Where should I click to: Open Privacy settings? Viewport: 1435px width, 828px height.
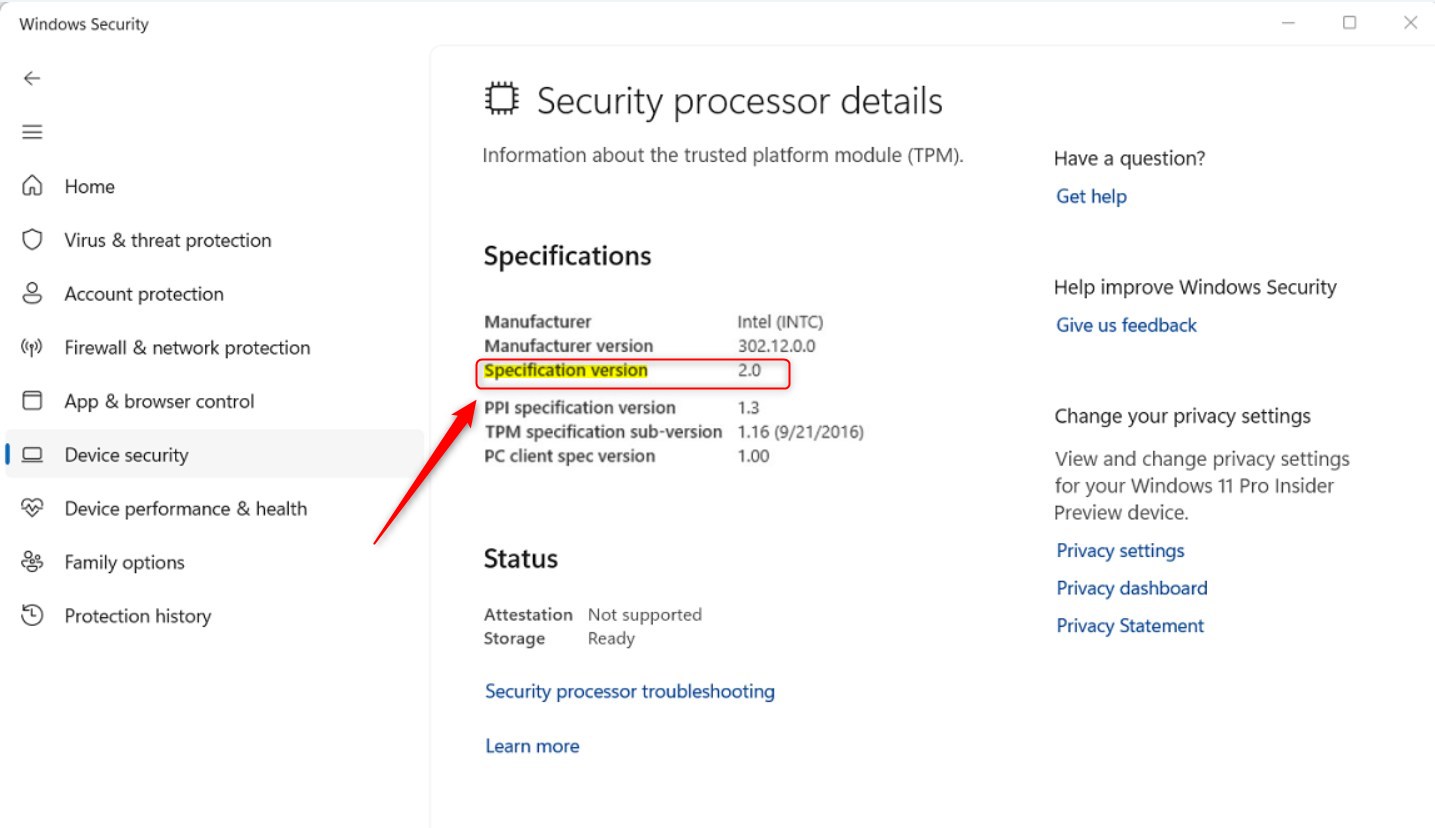pos(1120,550)
